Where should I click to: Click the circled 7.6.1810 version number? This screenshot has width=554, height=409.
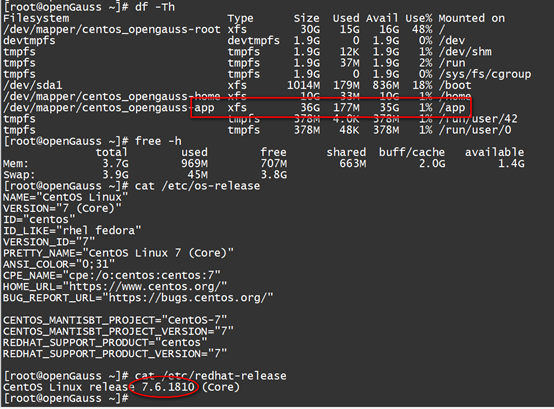(x=168, y=387)
